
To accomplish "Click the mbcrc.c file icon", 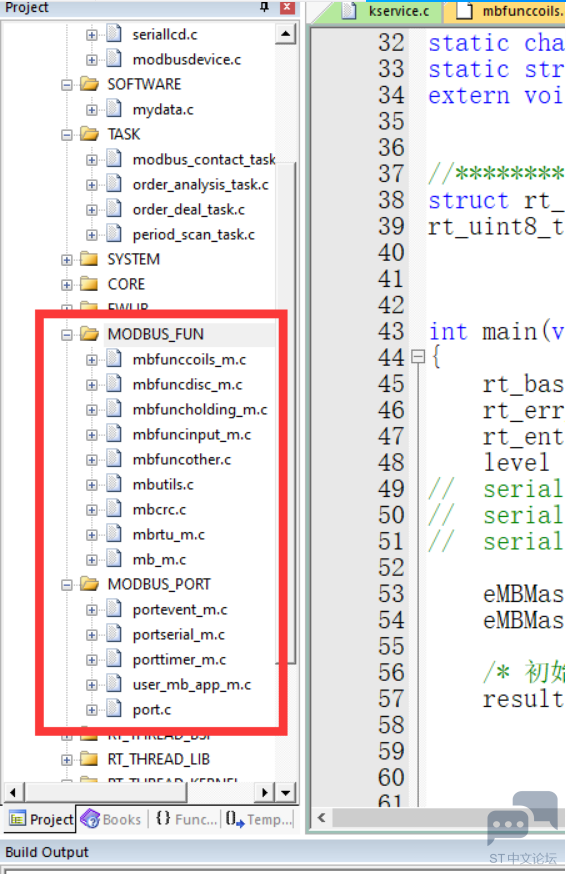I will pos(114,509).
